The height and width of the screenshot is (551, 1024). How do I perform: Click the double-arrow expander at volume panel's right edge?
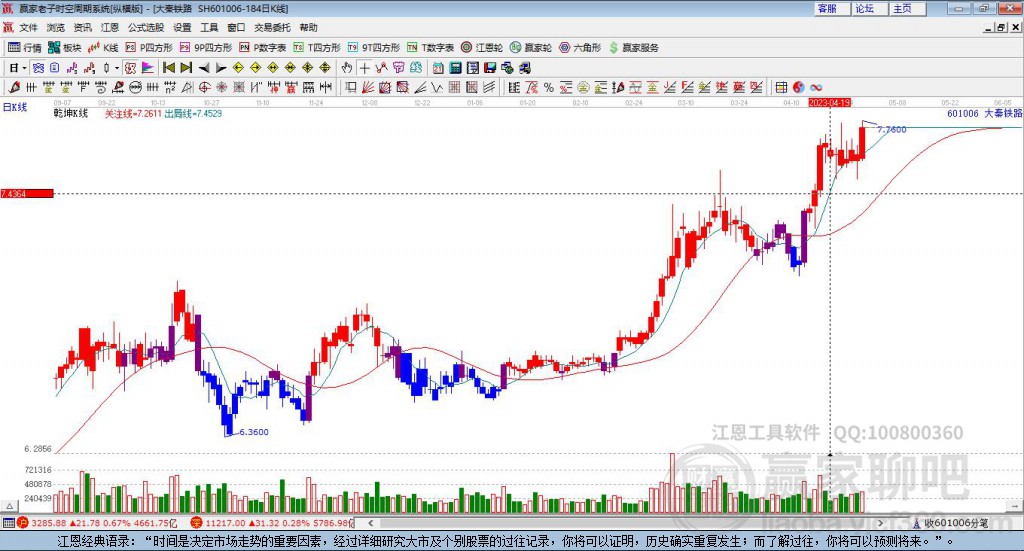tap(1015, 506)
